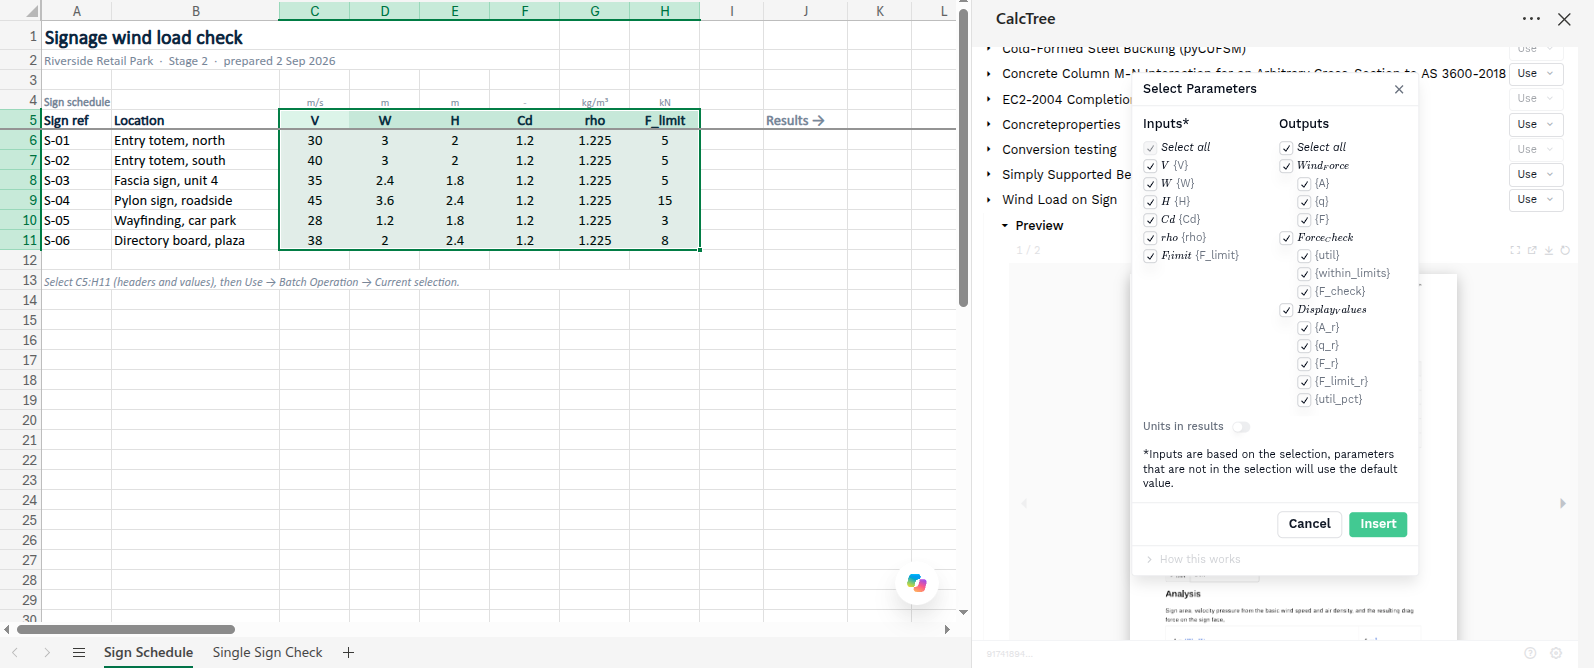Click the select-all corner of the grid
This screenshot has height=668, width=1594.
coord(21,11)
